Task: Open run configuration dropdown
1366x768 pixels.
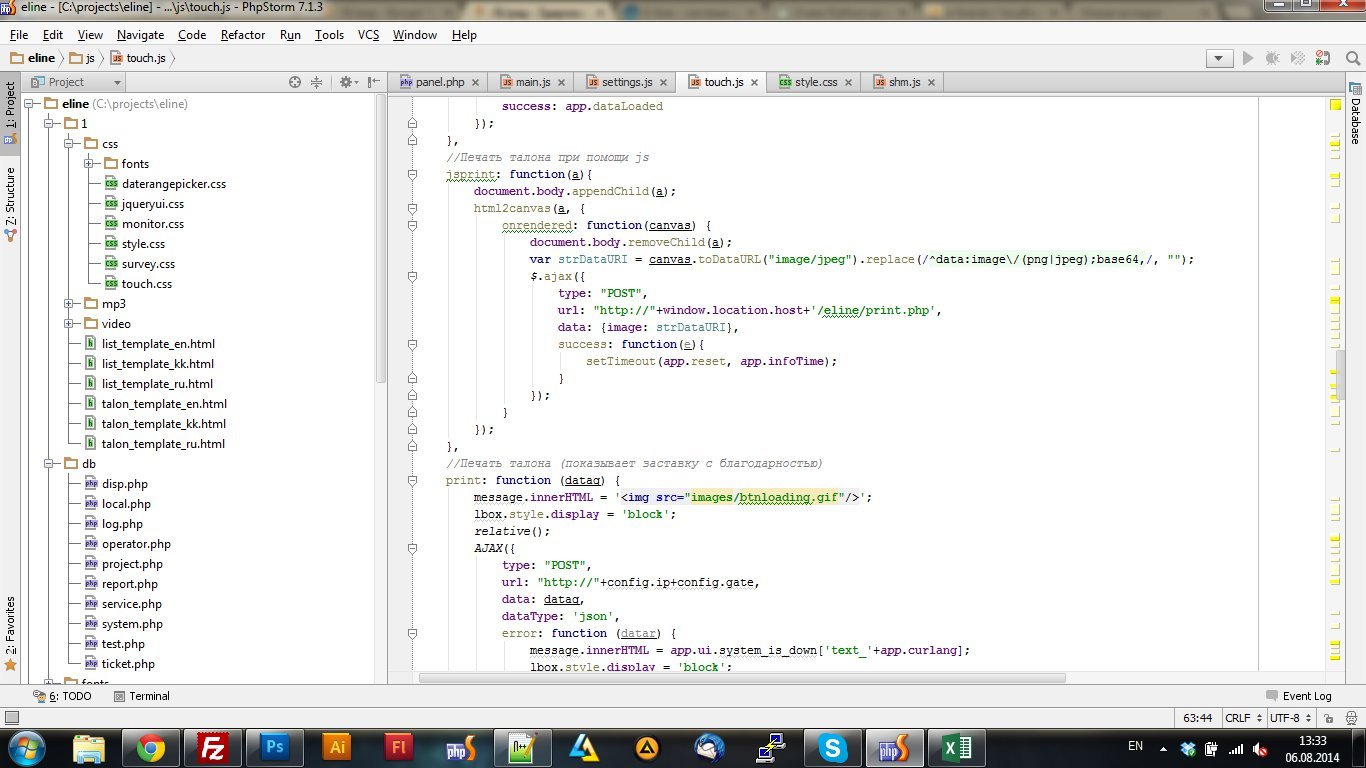Action: [x=1219, y=58]
